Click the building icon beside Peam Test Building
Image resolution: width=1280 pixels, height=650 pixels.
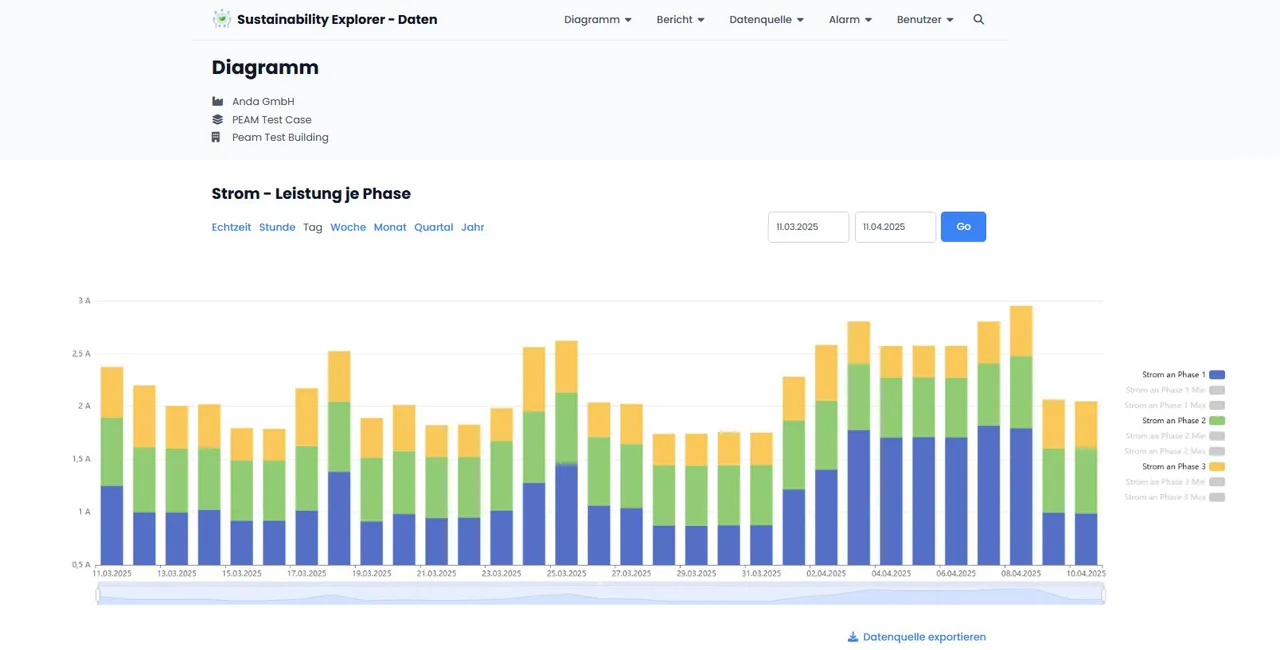pyautogui.click(x=216, y=137)
